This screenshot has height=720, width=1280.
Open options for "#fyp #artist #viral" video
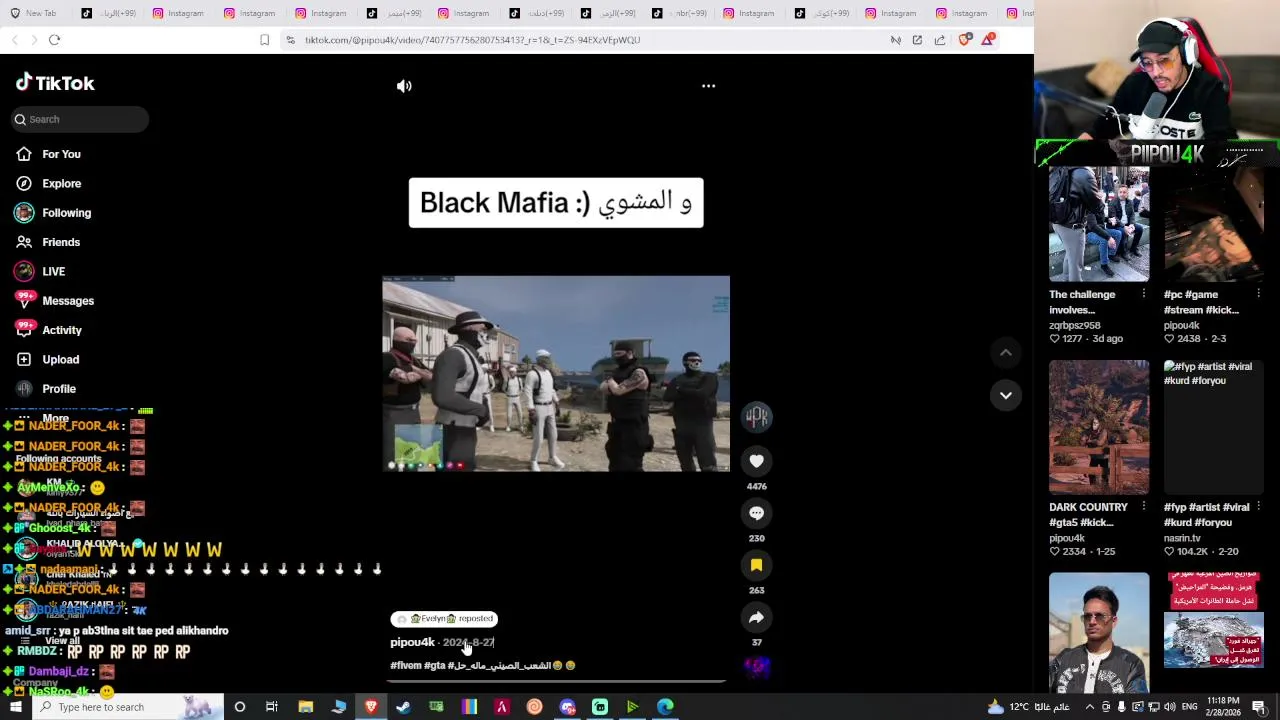coord(1258,507)
